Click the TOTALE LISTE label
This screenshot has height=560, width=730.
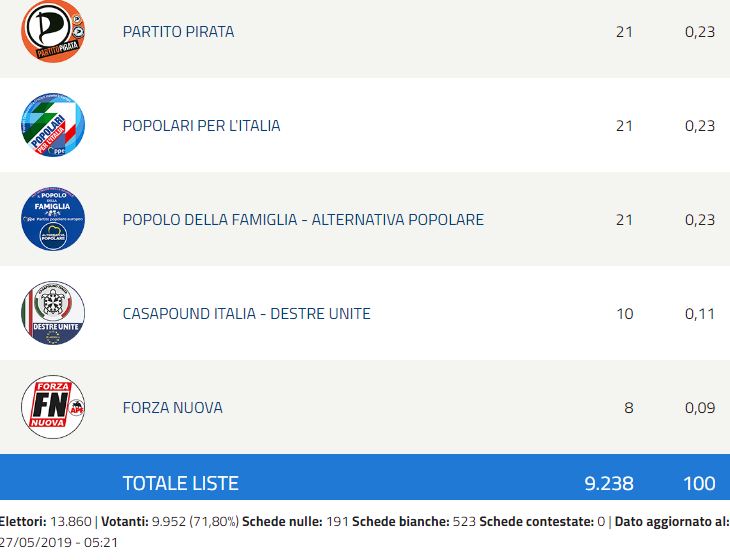point(181,483)
